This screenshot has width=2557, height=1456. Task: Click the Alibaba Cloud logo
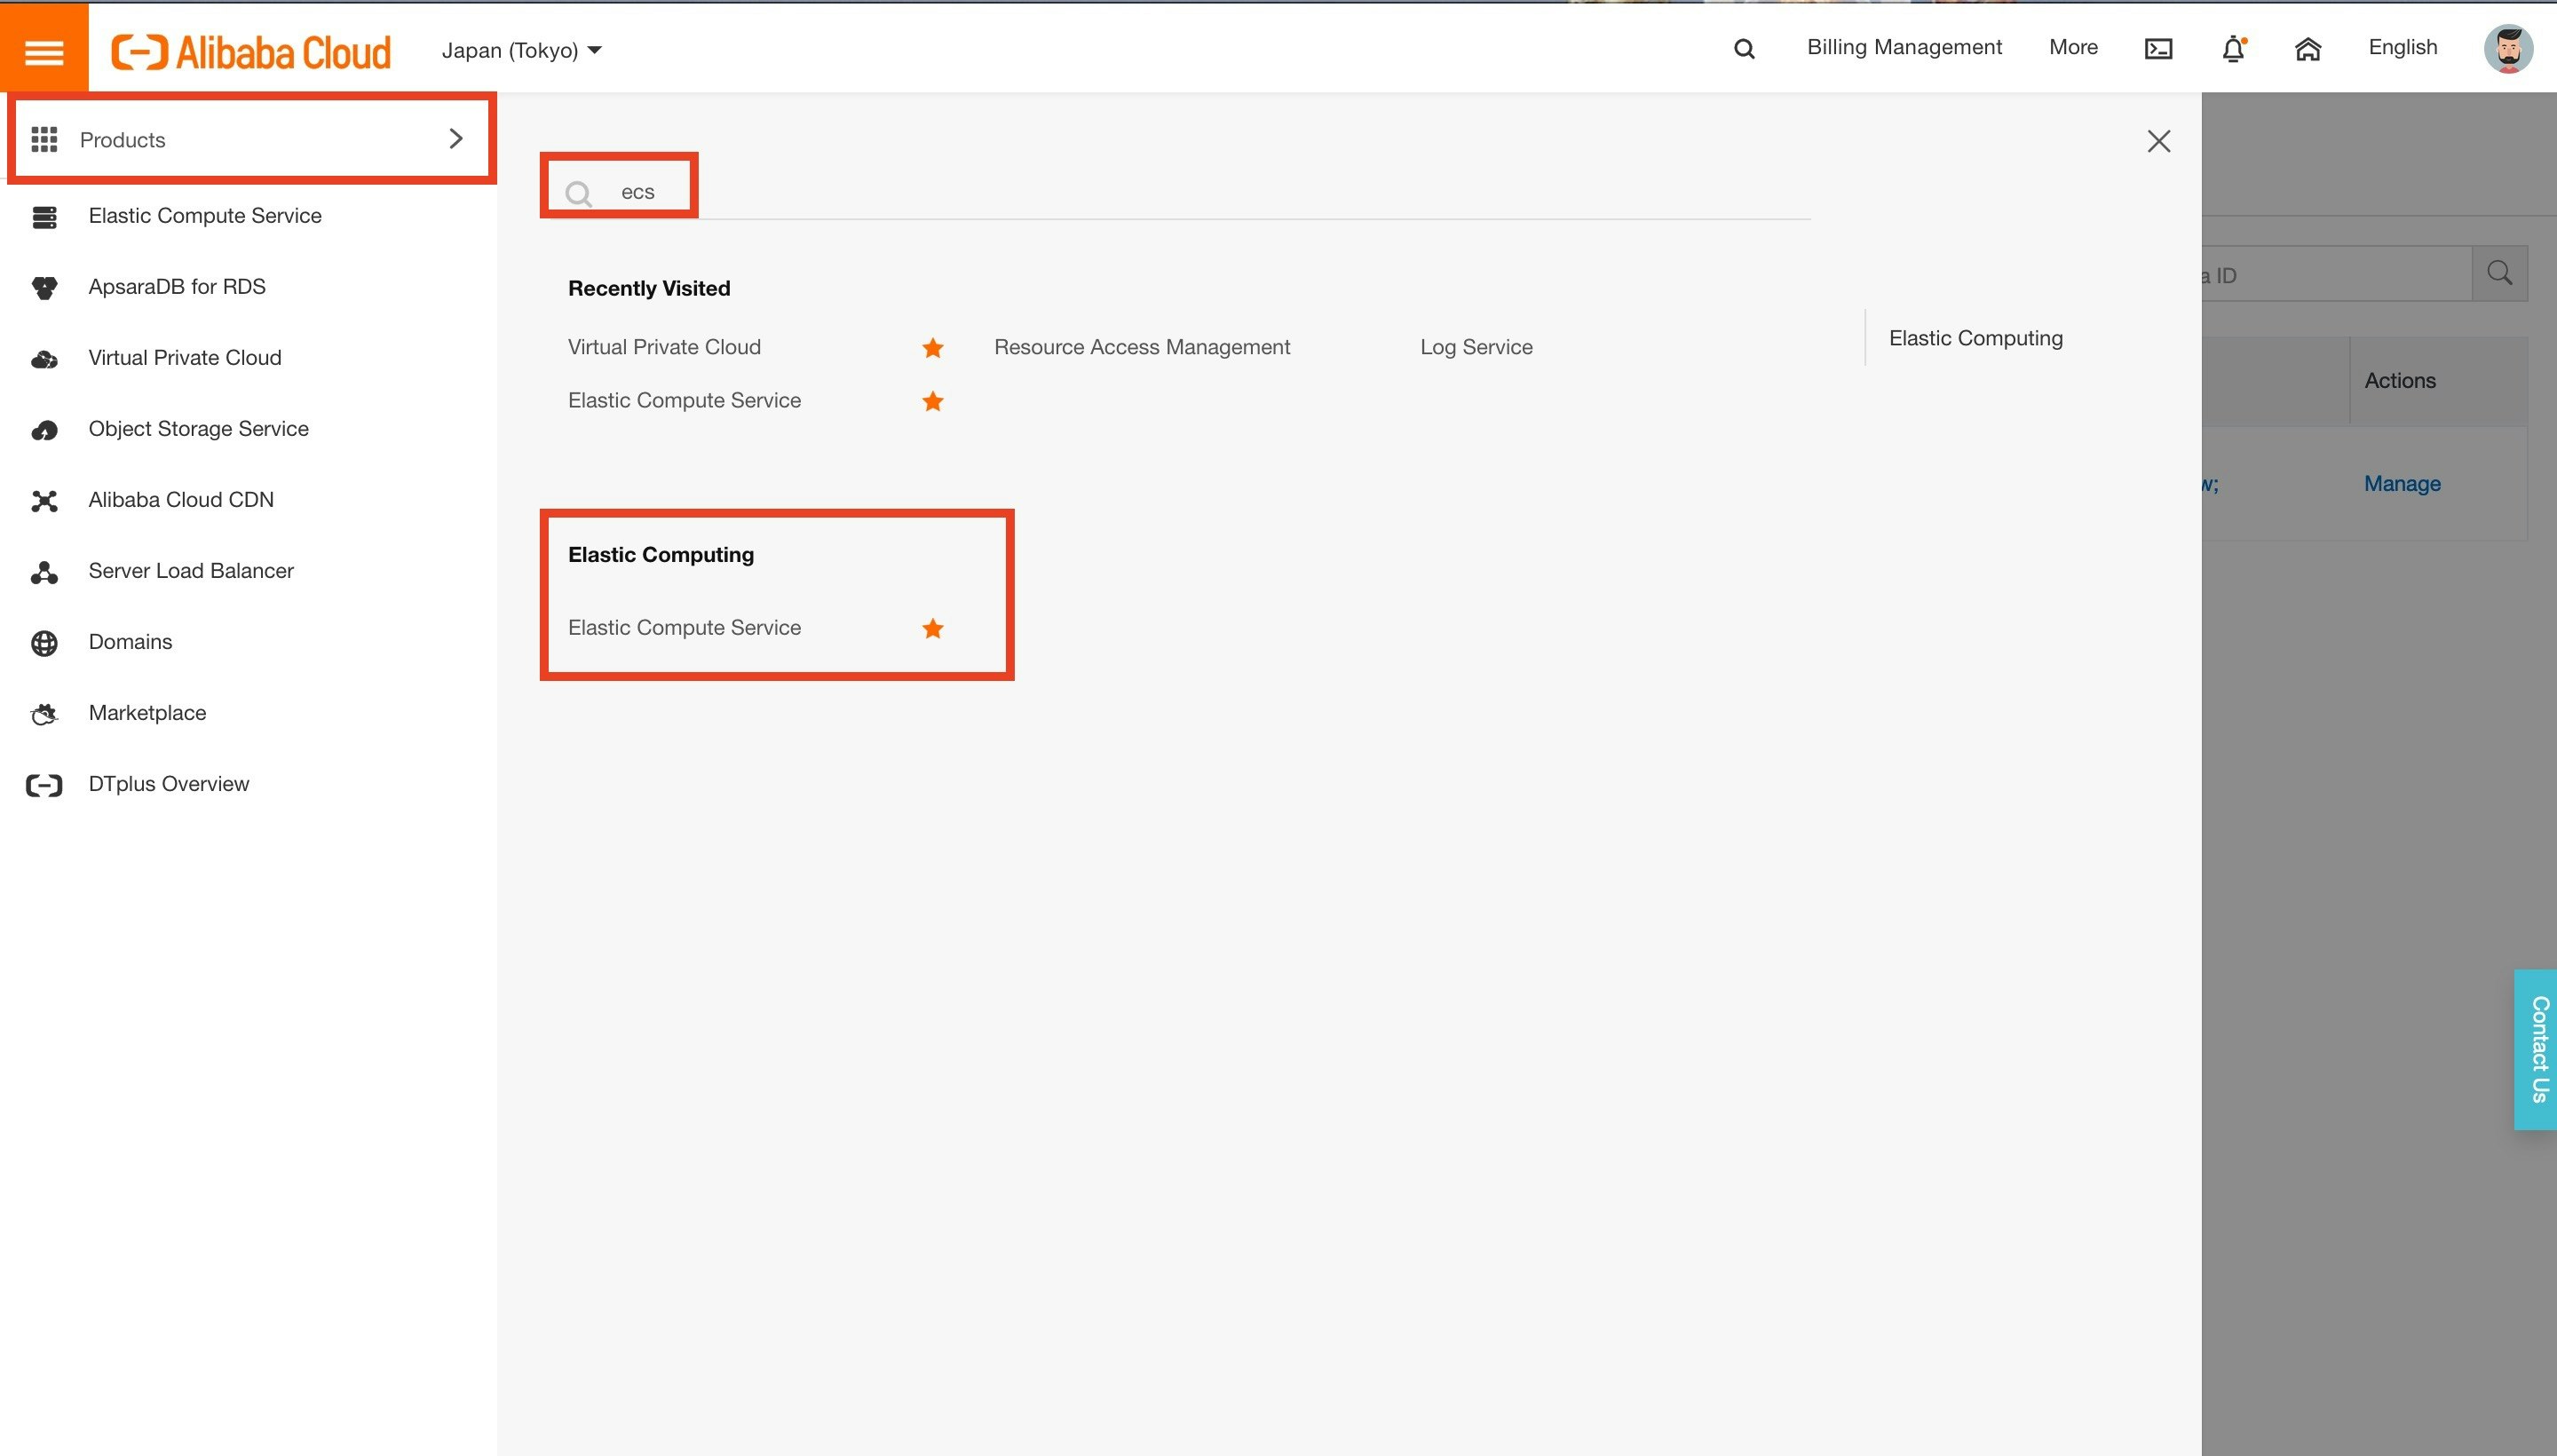pos(251,51)
